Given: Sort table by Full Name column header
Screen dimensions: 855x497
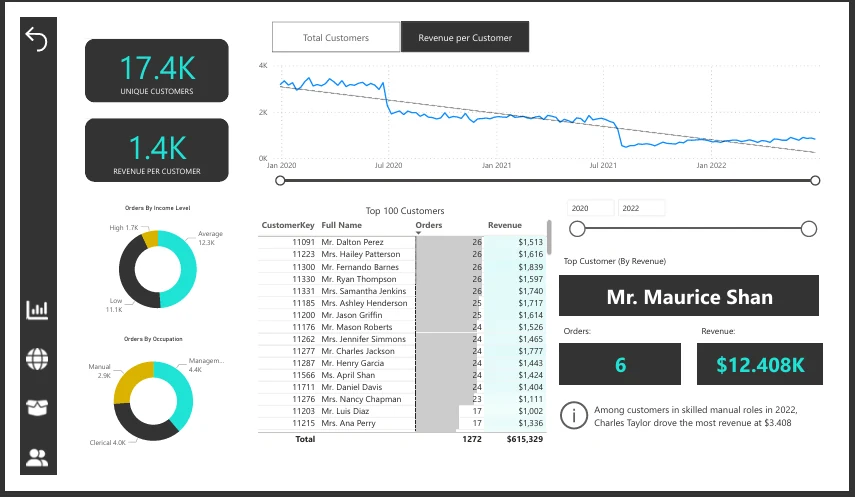Looking at the screenshot, I should [x=341, y=225].
